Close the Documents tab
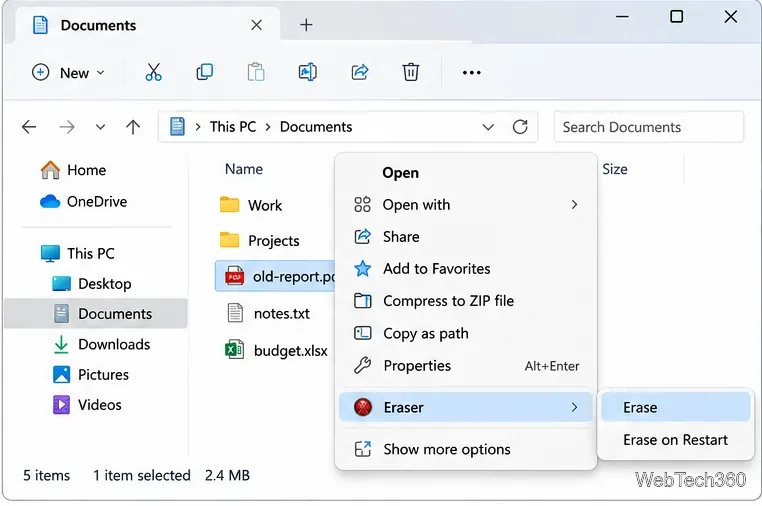 257,25
